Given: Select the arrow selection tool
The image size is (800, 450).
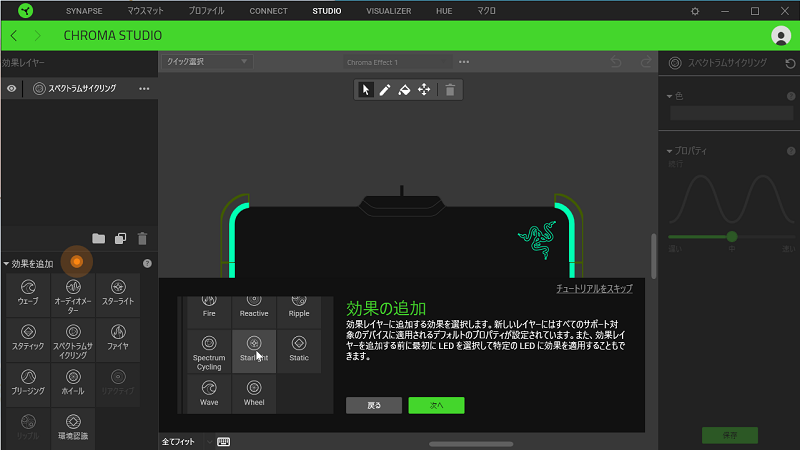Looking at the screenshot, I should coord(365,90).
